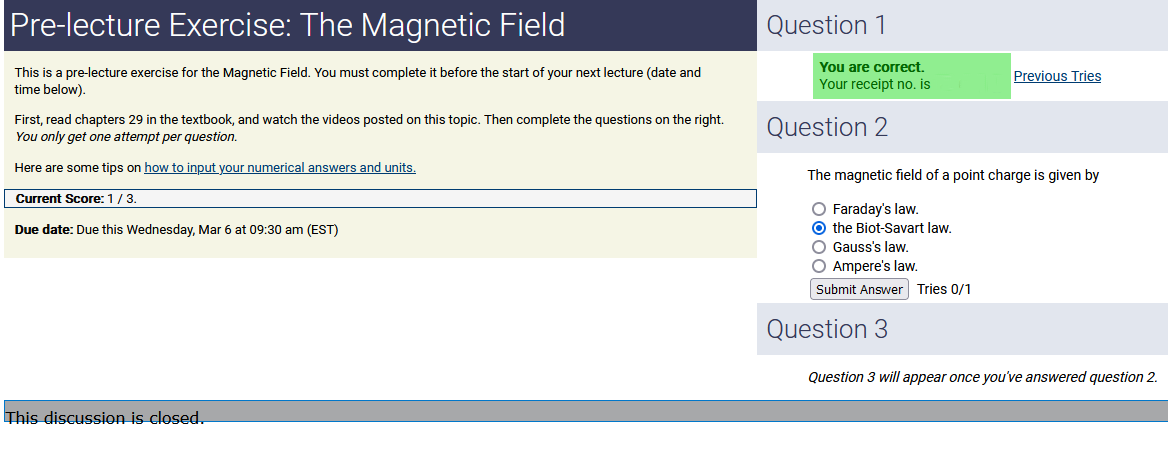
Task: Click the green 'You are correct' receipt box
Action: click(x=911, y=76)
